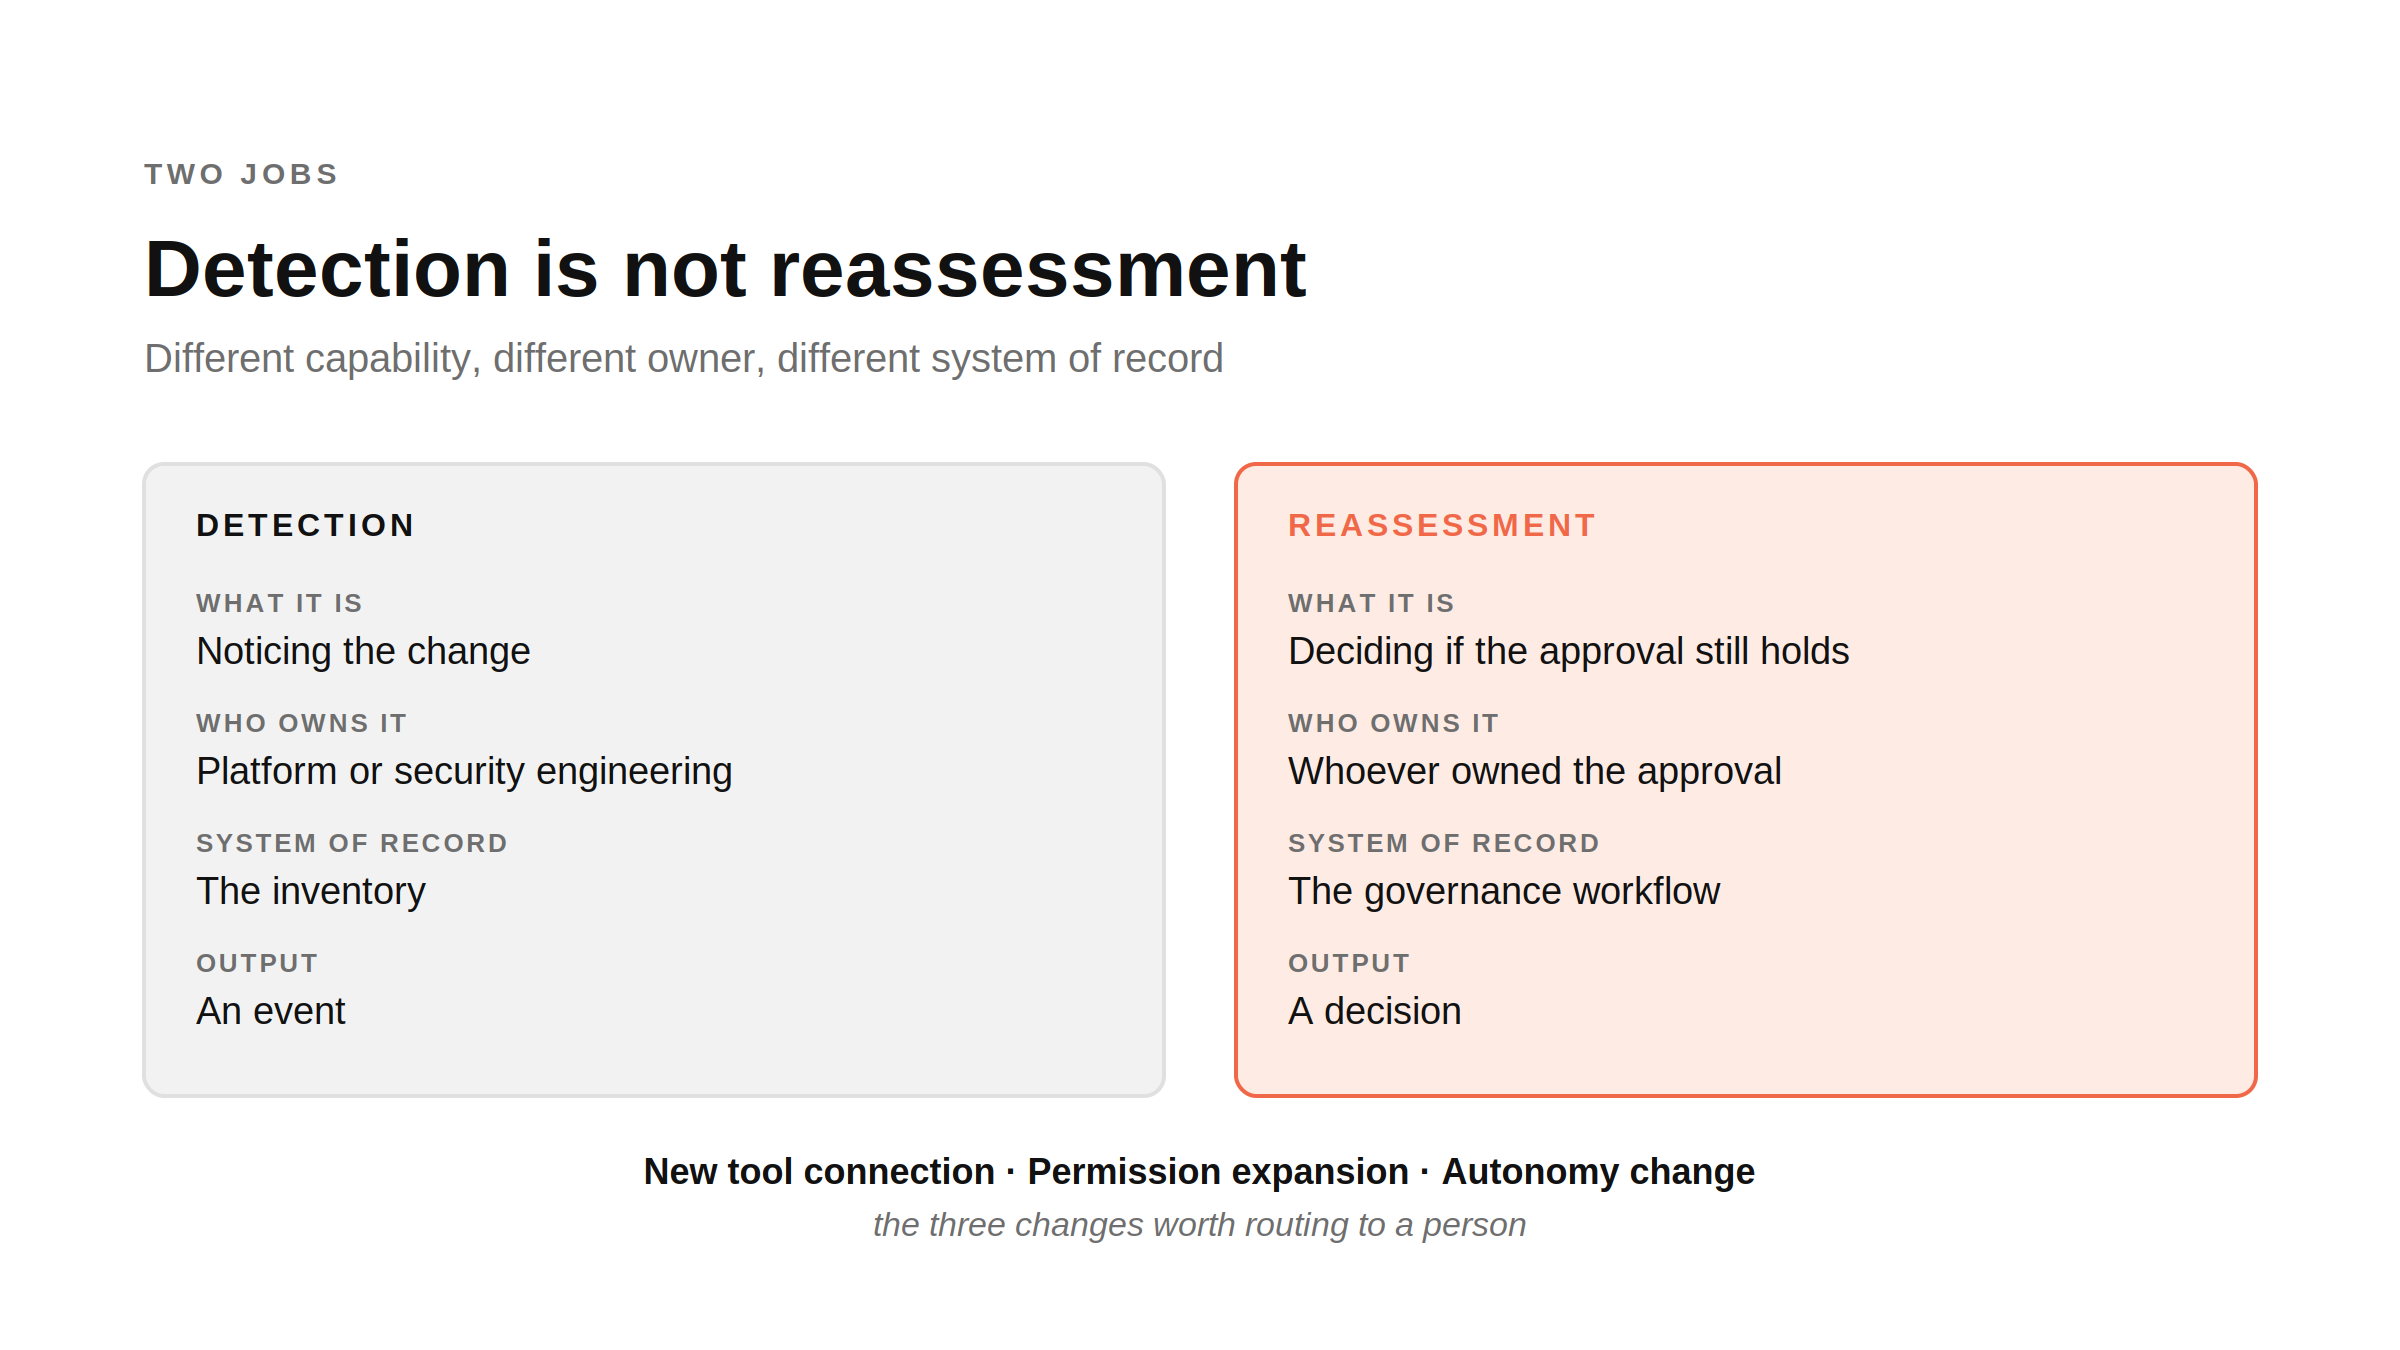The height and width of the screenshot is (1350, 2400).
Task: Select 'A decision' output text
Action: [x=1375, y=1012]
